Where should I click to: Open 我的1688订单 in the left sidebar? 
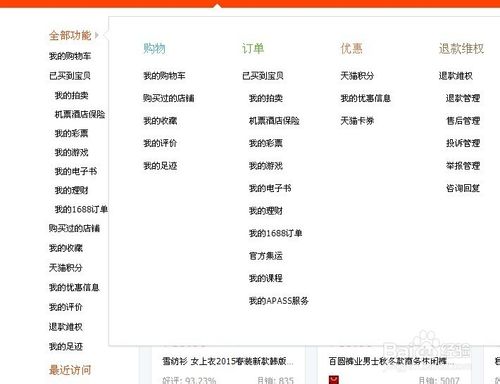[81, 209]
